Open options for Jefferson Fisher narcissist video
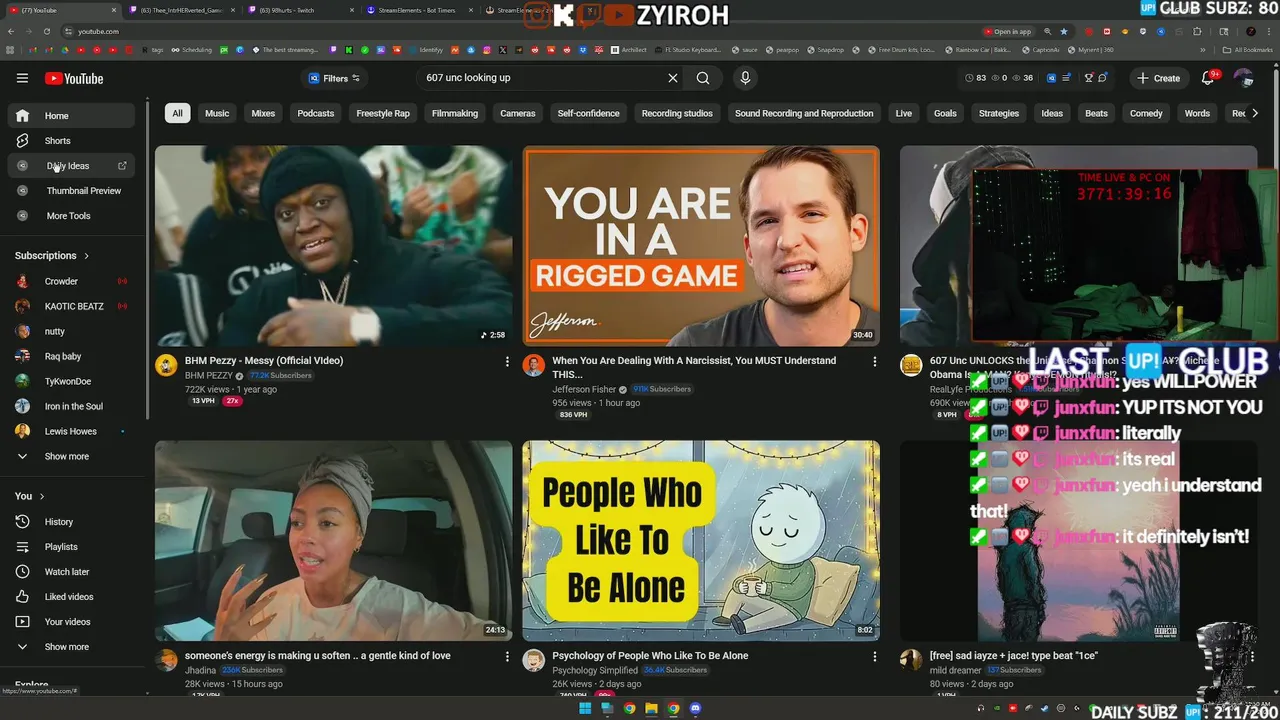Image resolution: width=1280 pixels, height=720 pixels. click(x=875, y=362)
